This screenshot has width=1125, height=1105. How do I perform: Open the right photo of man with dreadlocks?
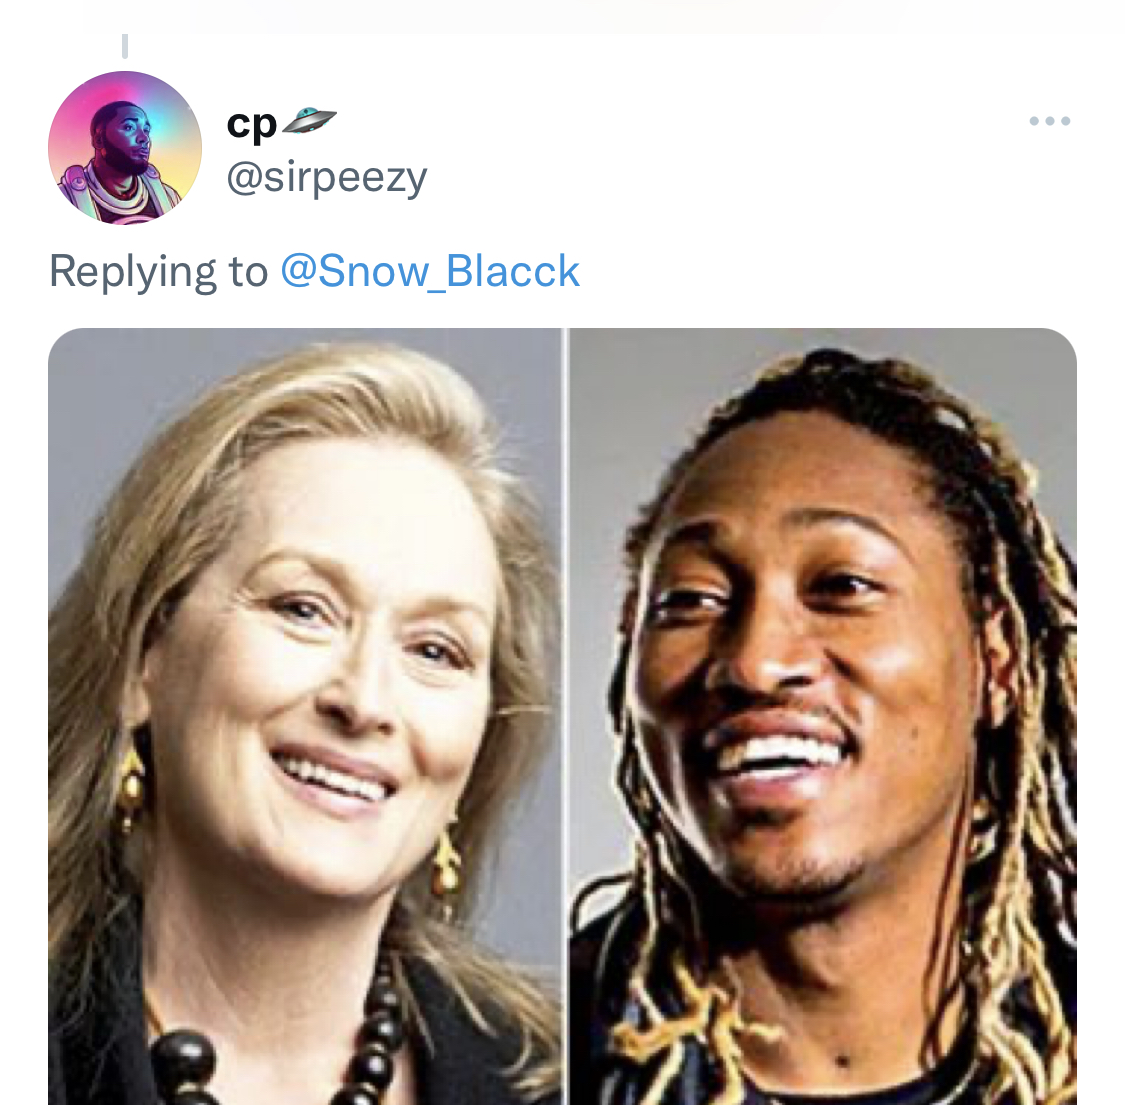coord(823,716)
